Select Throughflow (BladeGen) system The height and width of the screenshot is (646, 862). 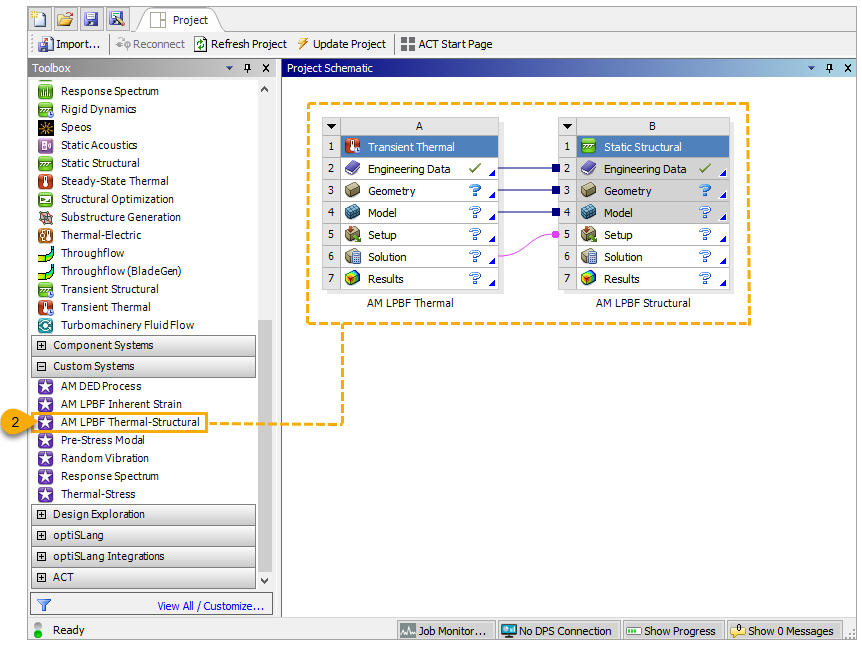pos(110,271)
